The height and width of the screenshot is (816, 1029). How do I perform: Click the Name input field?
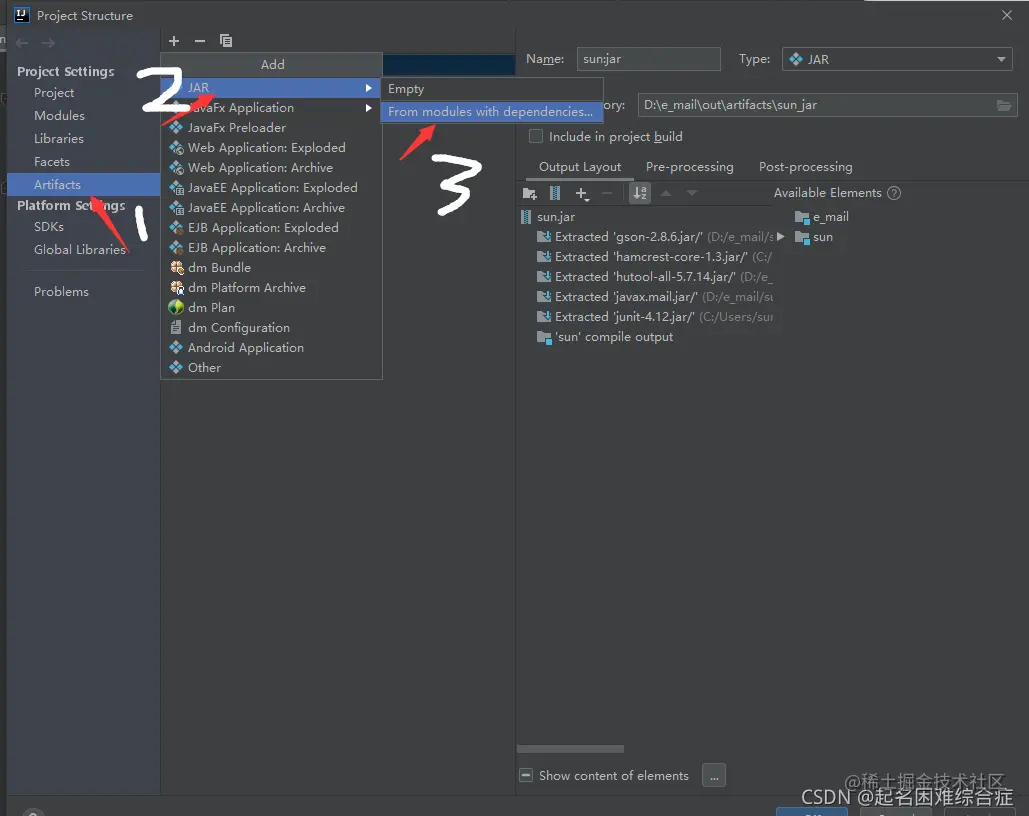coord(648,59)
